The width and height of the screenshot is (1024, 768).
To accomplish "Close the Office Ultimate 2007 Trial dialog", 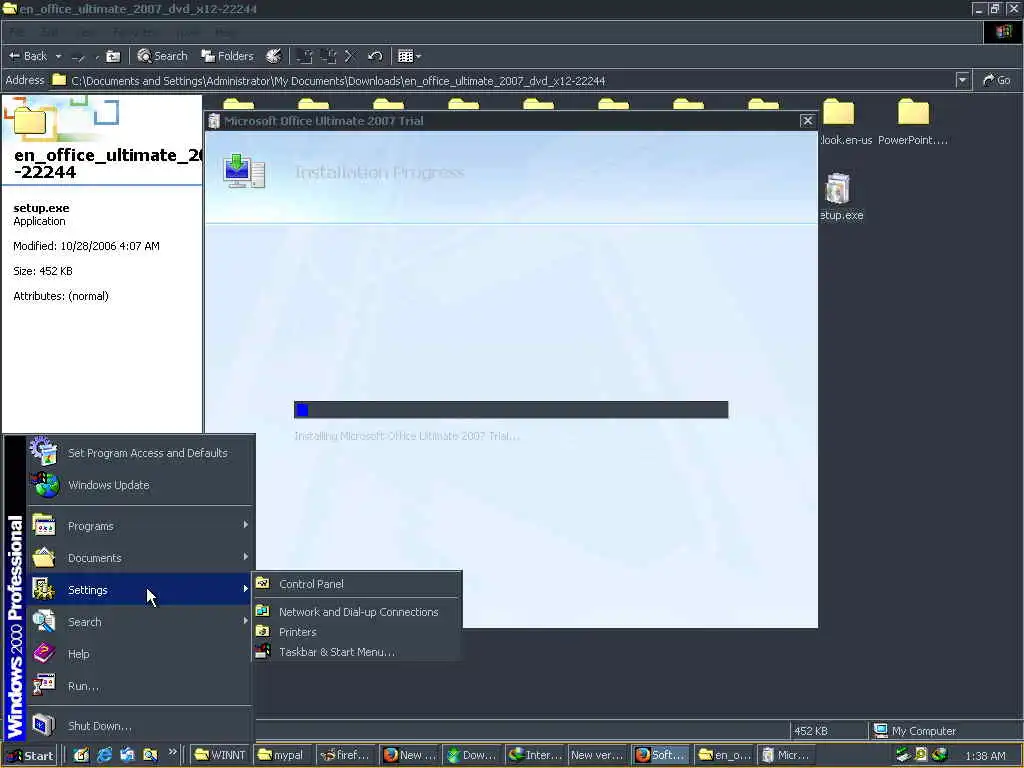I will (807, 120).
